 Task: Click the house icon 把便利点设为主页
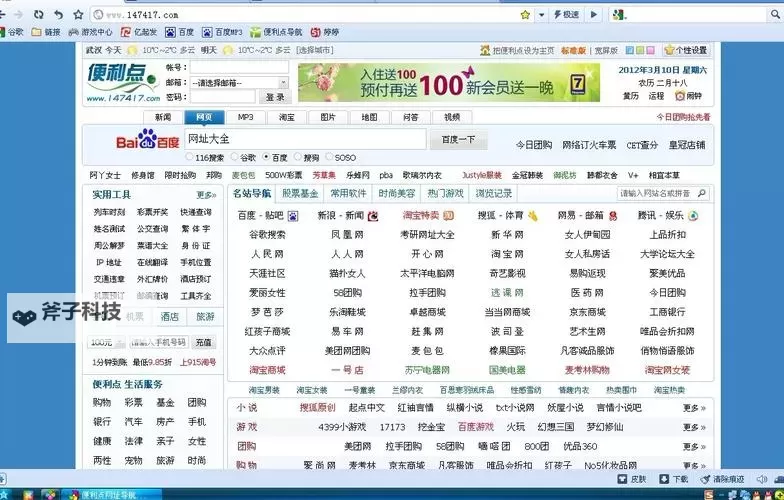[484, 50]
